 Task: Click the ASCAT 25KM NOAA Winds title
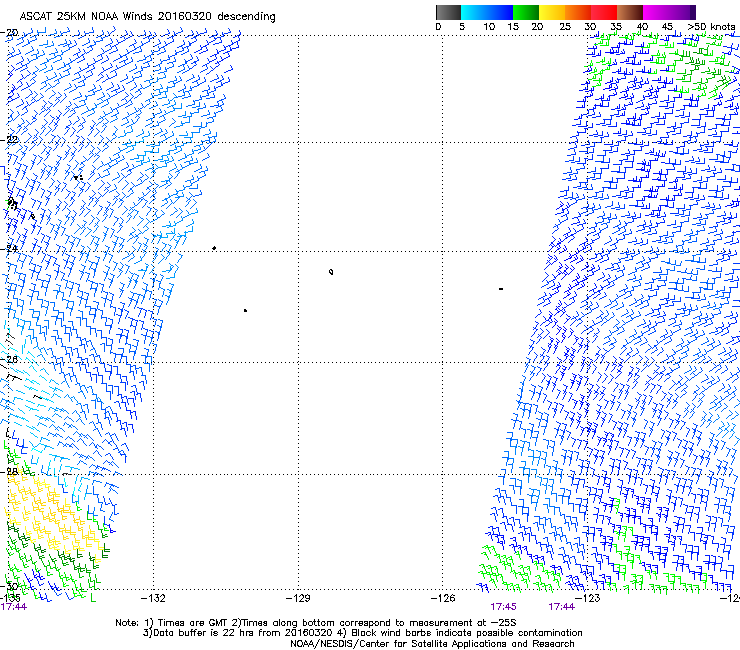click(147, 16)
